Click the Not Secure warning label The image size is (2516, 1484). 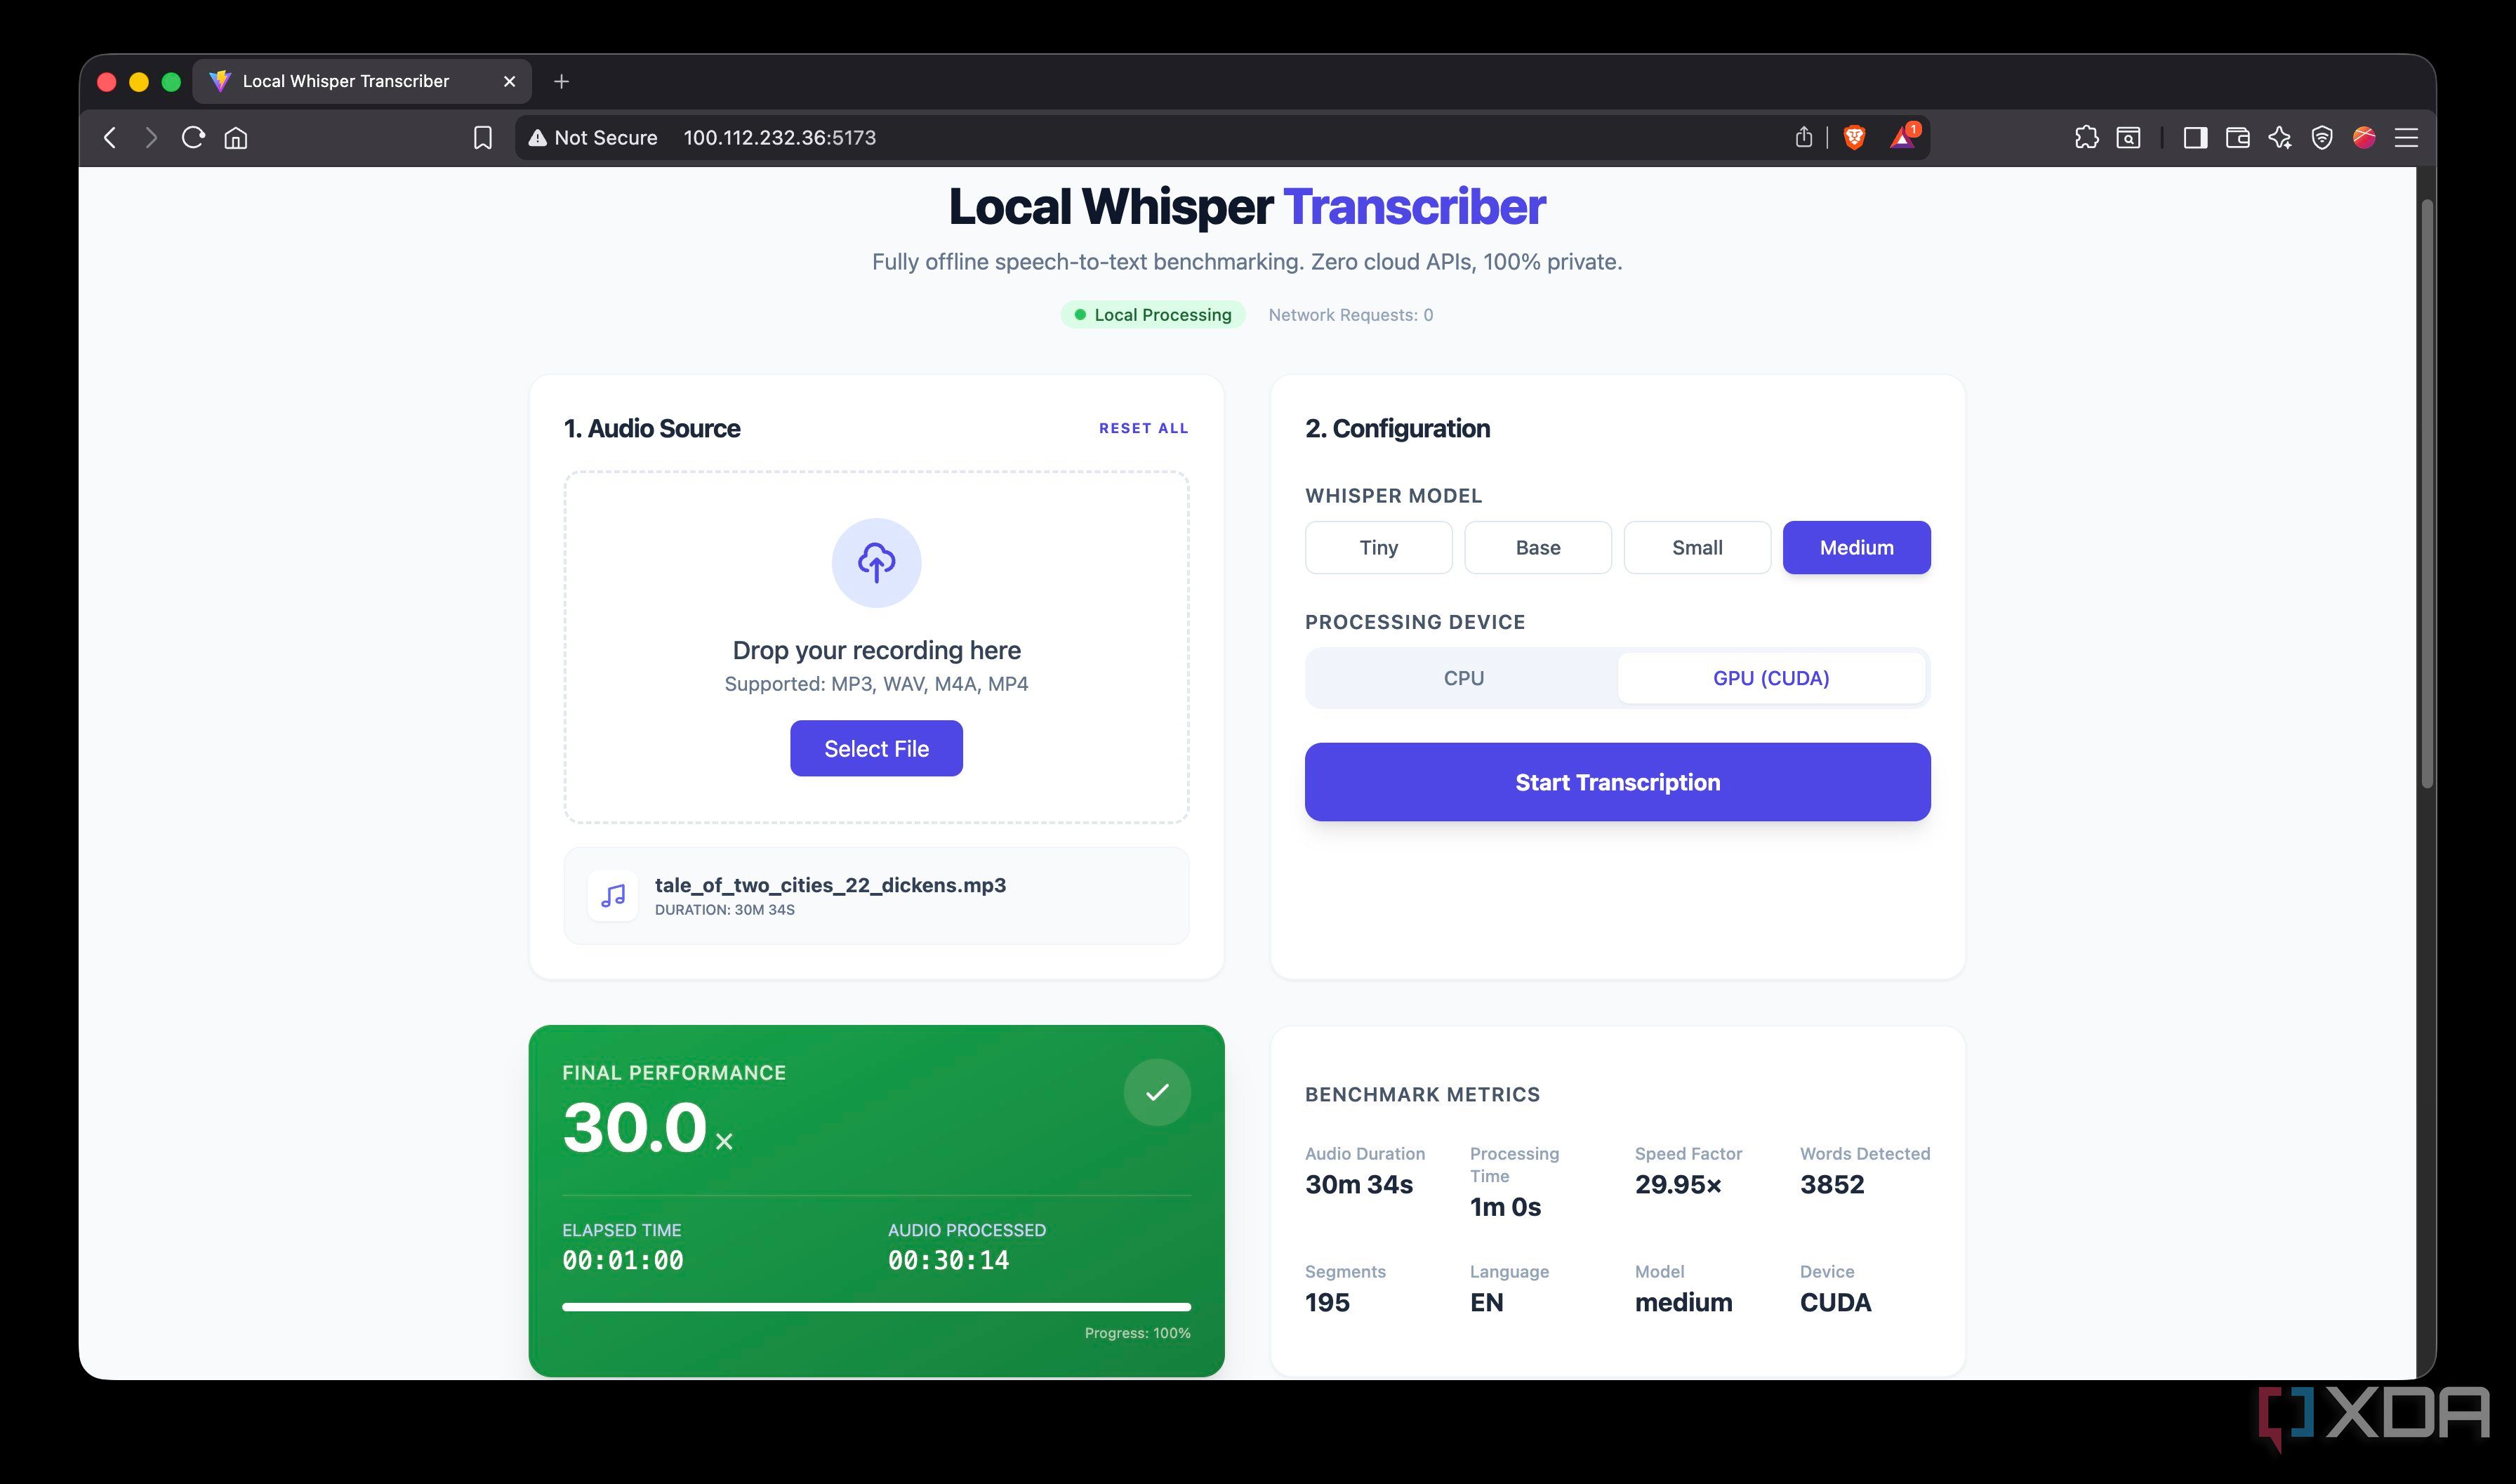pos(593,138)
